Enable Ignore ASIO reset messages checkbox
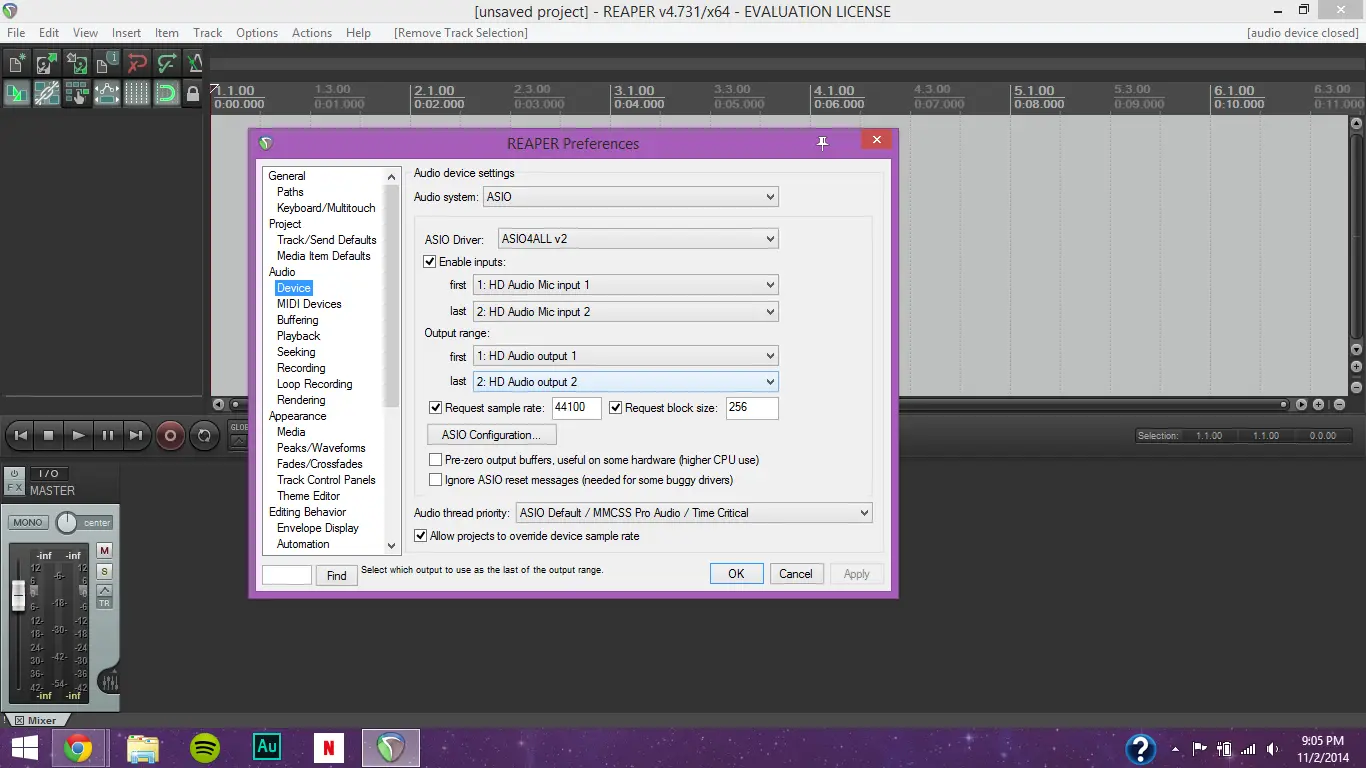Viewport: 1366px width, 768px height. [x=436, y=480]
